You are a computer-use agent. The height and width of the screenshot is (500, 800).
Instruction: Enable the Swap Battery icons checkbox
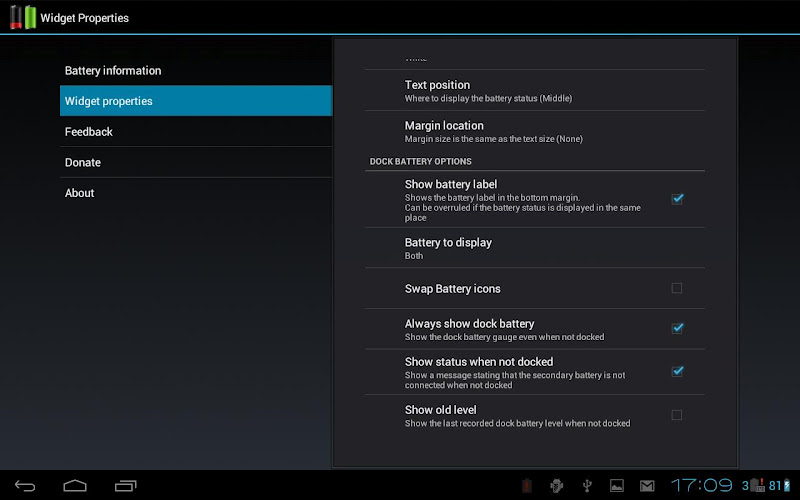[677, 288]
